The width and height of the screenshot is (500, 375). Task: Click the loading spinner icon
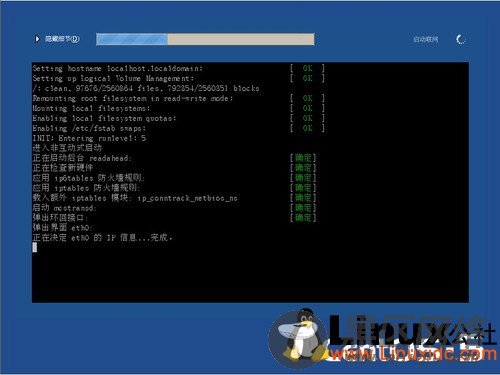tap(461, 39)
